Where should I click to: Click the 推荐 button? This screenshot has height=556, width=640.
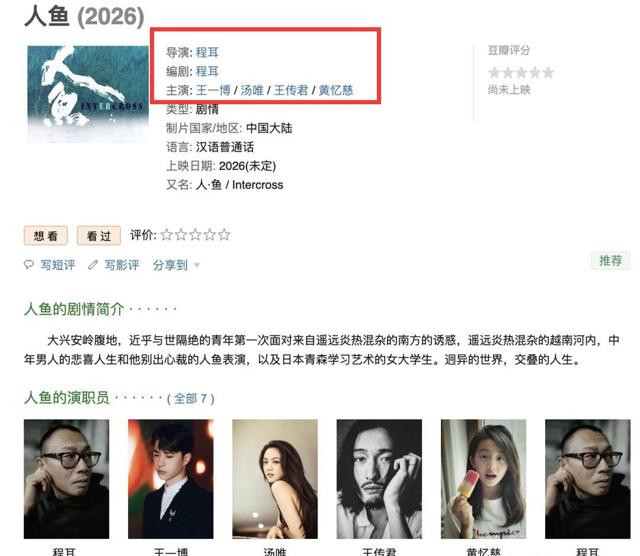tap(611, 260)
